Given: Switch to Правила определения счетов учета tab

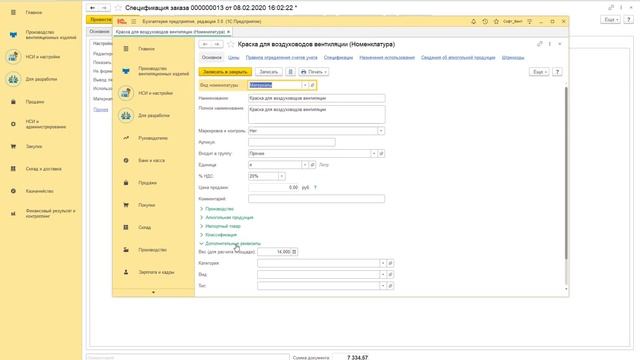Looking at the screenshot, I should pos(282,58).
